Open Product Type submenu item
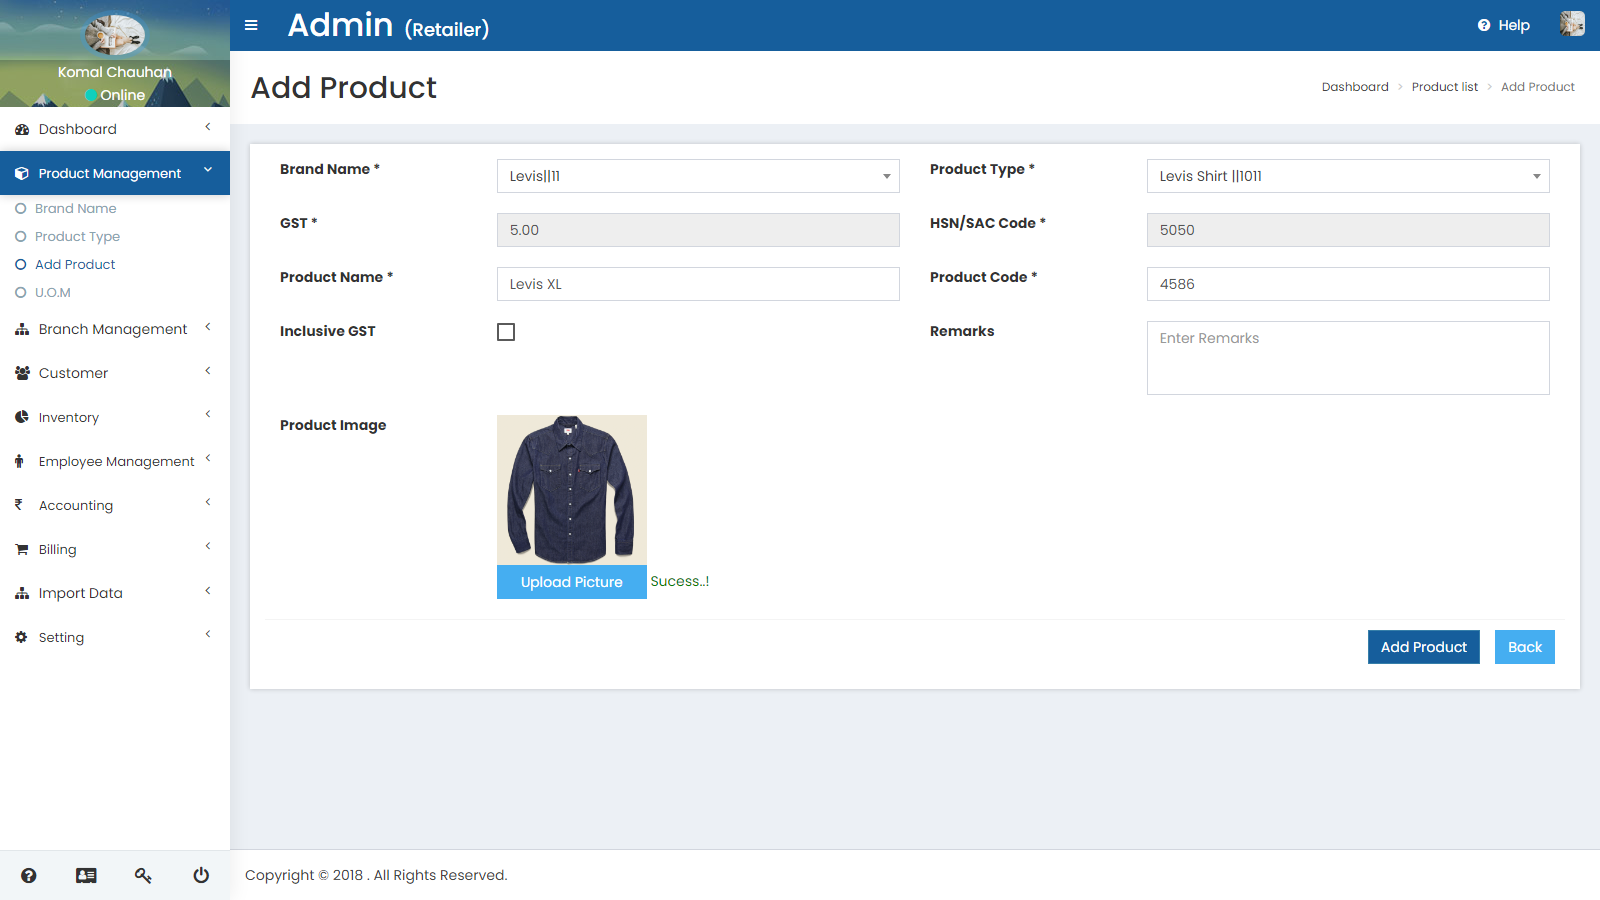The width and height of the screenshot is (1600, 900). point(77,236)
